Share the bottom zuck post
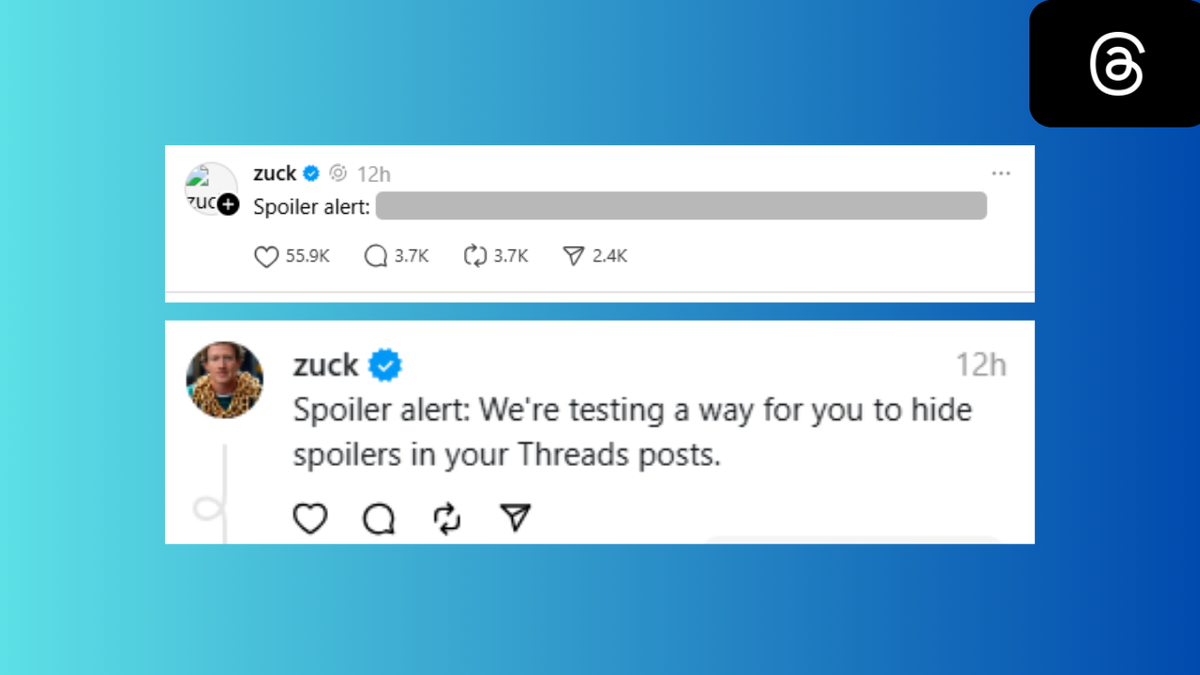This screenshot has width=1200, height=675. [x=515, y=518]
